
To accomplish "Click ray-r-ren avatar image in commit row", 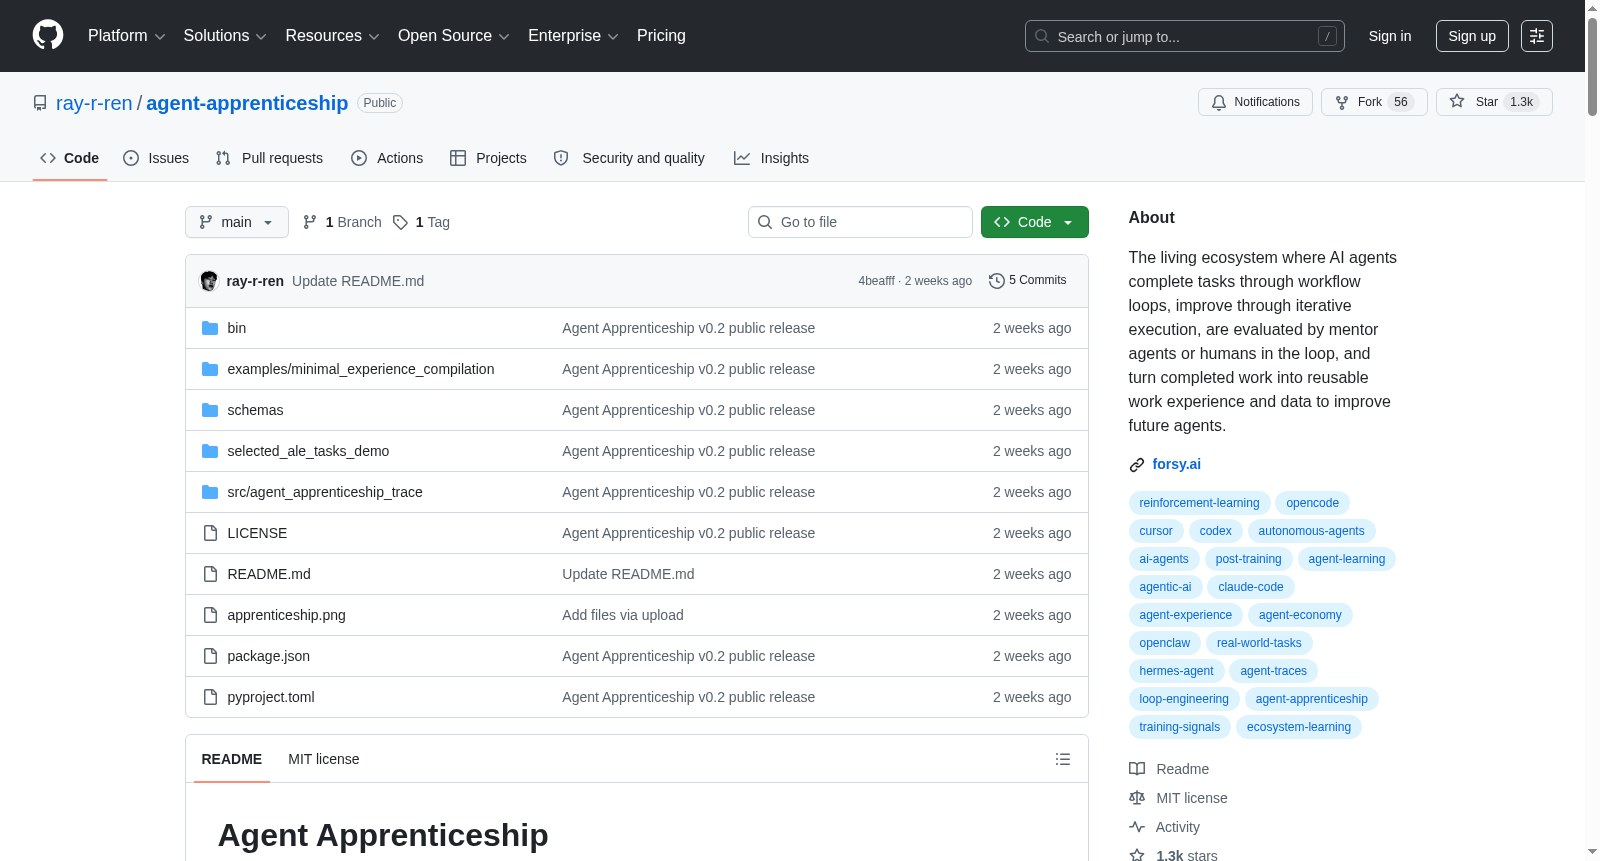I will [209, 281].
